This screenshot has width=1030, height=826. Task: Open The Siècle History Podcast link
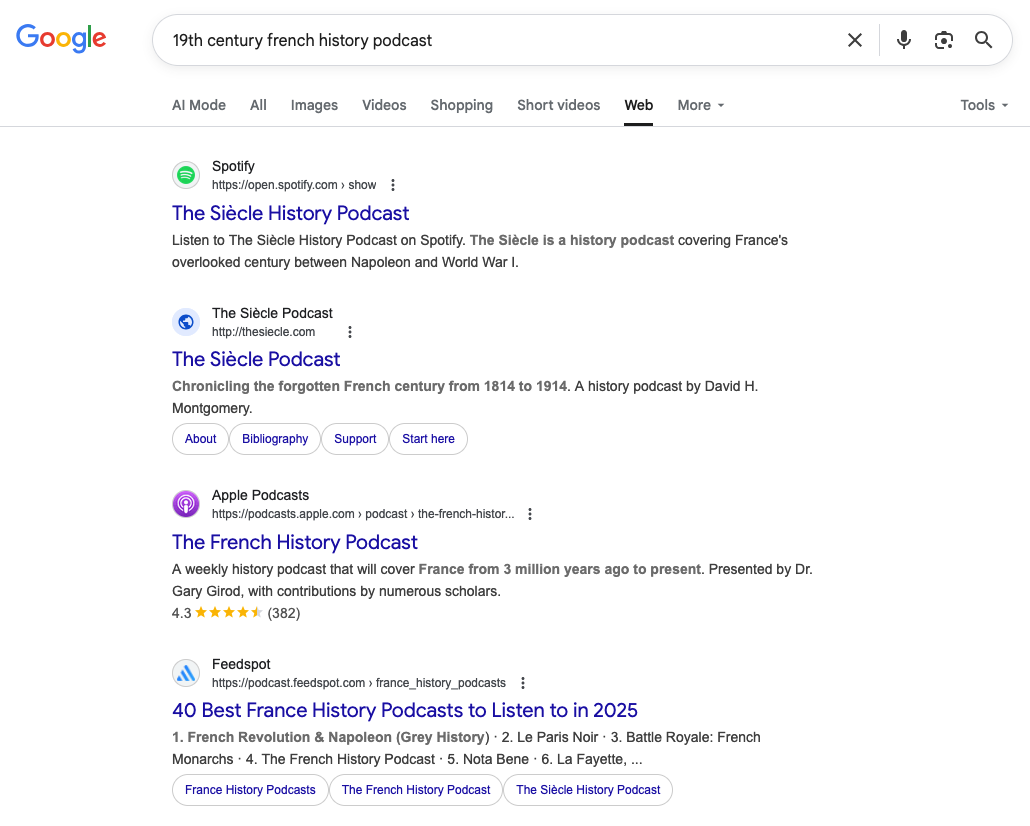290,213
